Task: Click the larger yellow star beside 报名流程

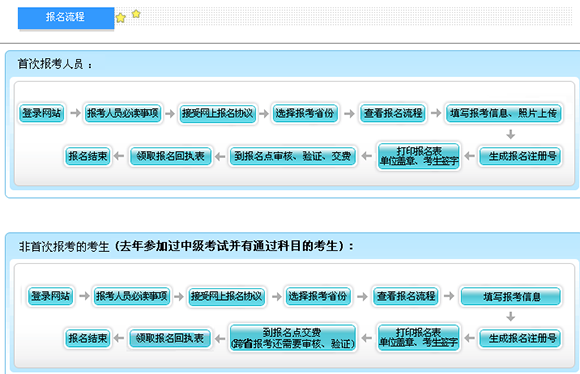Action: pyautogui.click(x=121, y=18)
